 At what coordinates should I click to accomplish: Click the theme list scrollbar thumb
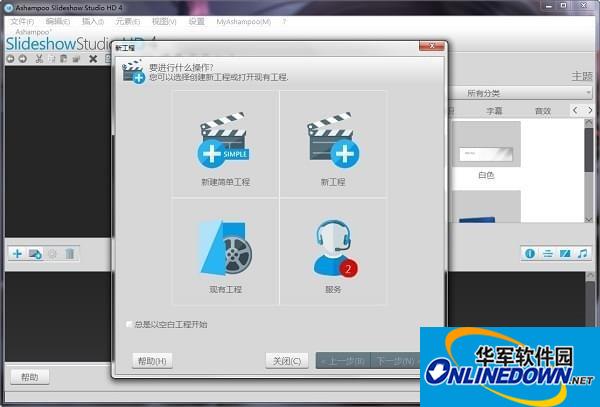[x=589, y=149]
